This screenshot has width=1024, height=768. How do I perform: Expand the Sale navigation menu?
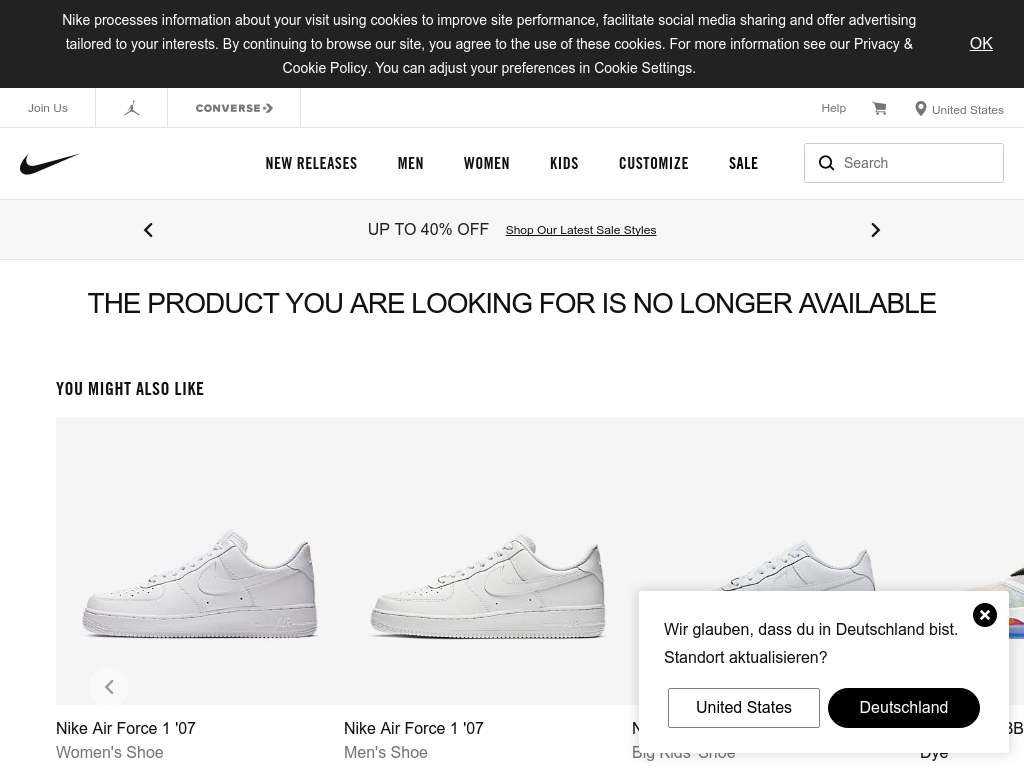[743, 164]
